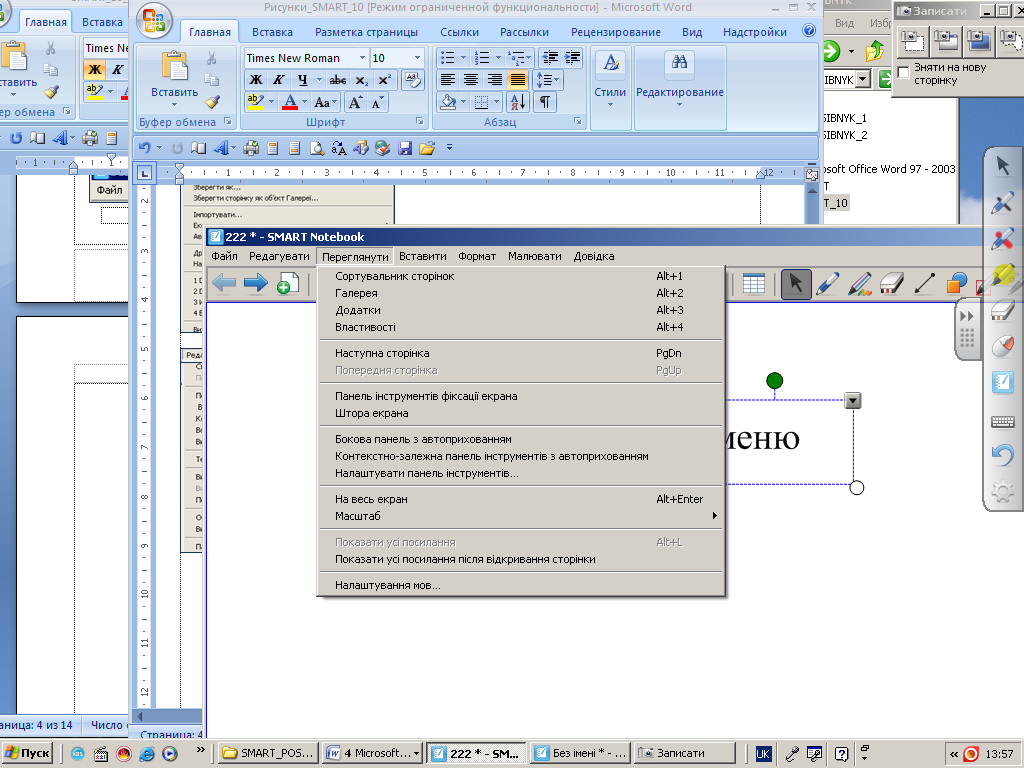Toggle Underline (Ч) in Word ribbon
This screenshot has width=1024, height=768.
pos(302,80)
